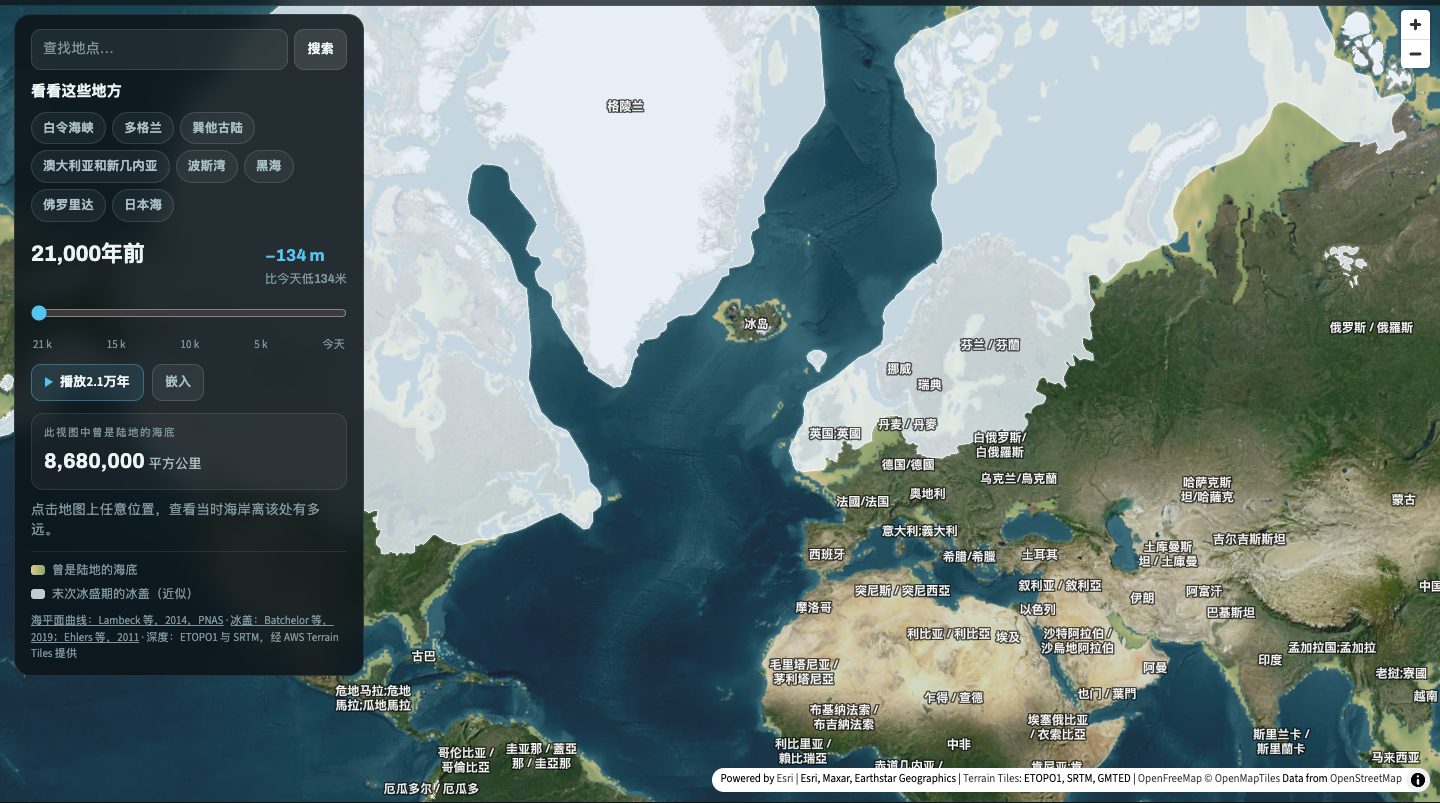
Task: Go to 巽他古陆 preset
Action: coord(217,128)
